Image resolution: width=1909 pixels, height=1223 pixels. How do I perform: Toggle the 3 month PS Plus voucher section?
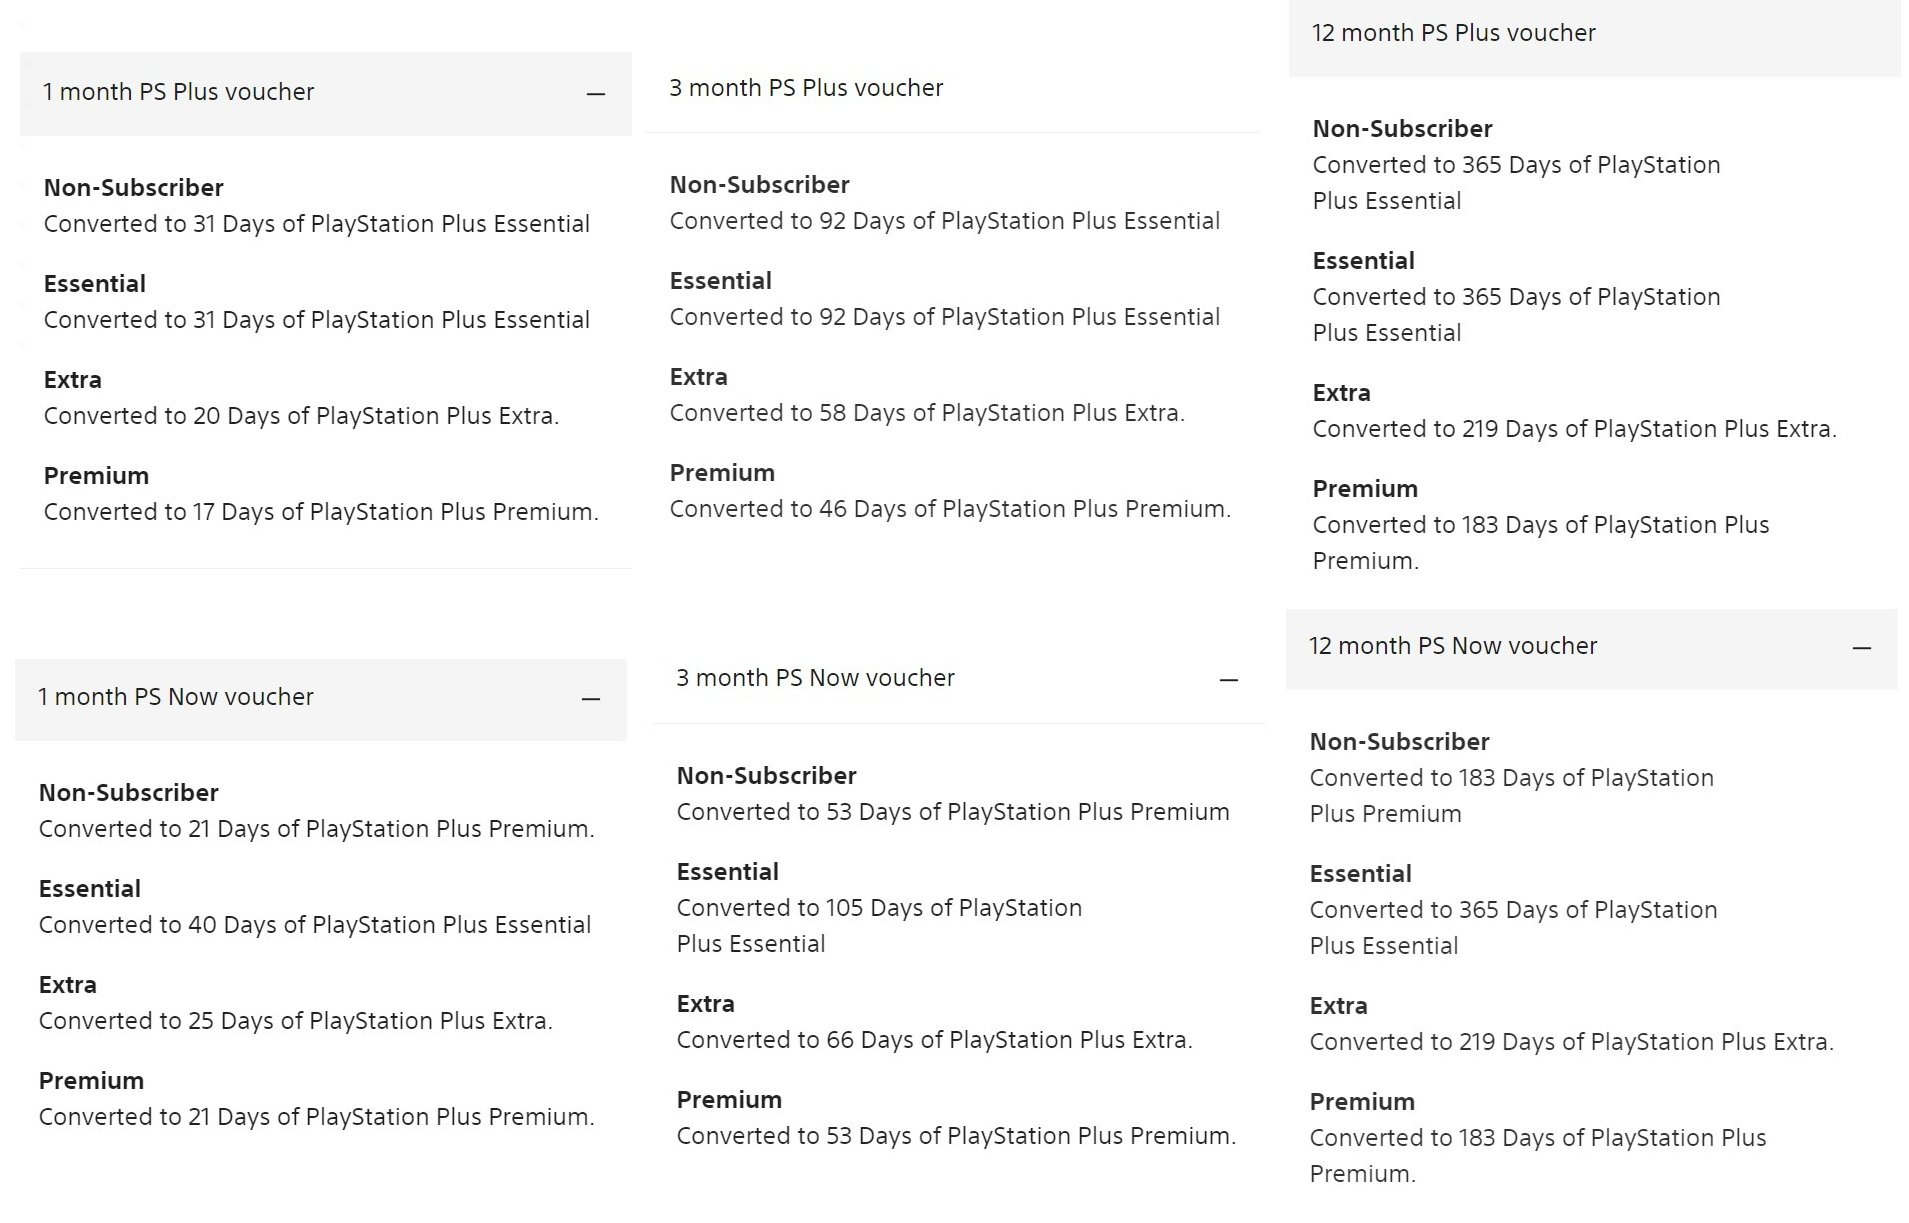806,88
